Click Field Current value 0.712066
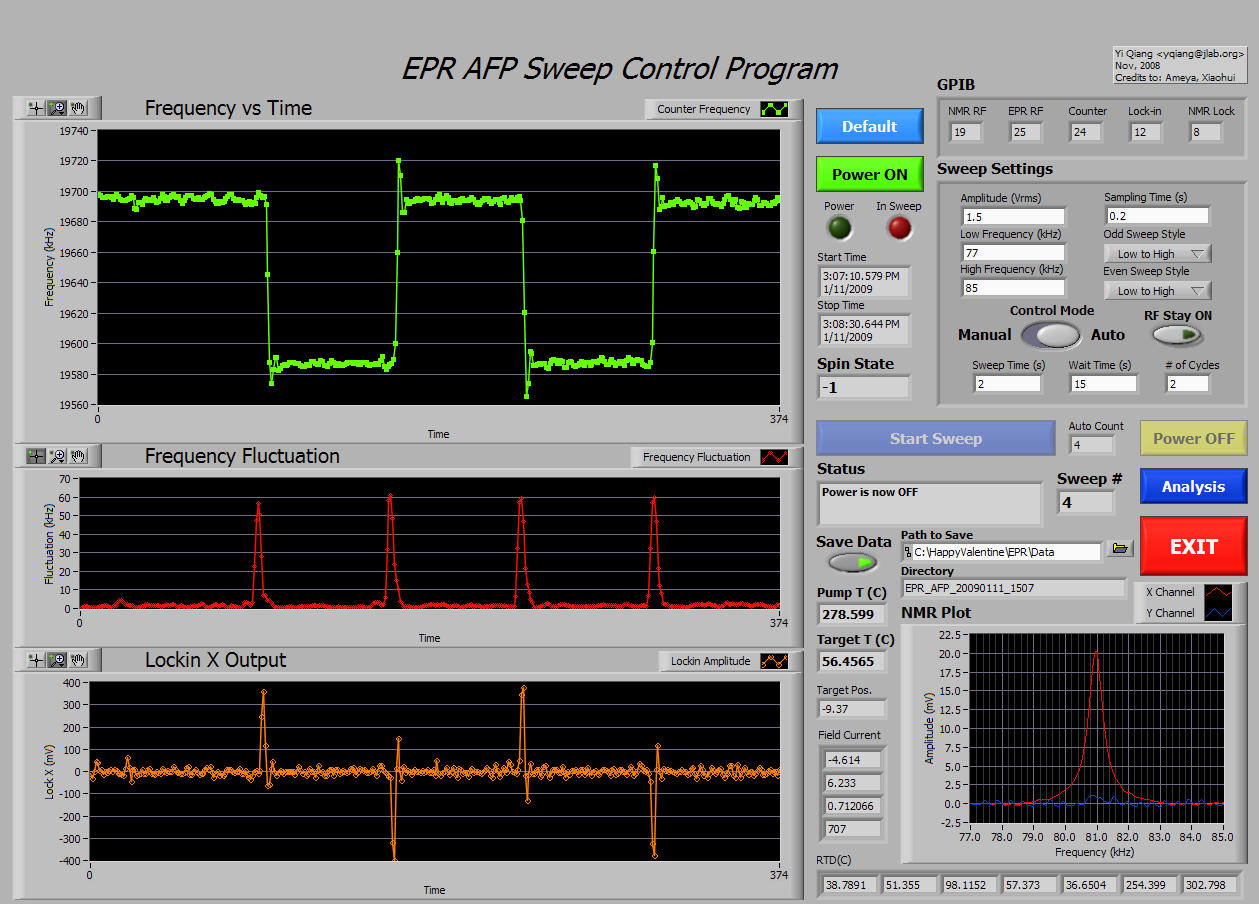Image resolution: width=1259 pixels, height=904 pixels. tap(853, 806)
